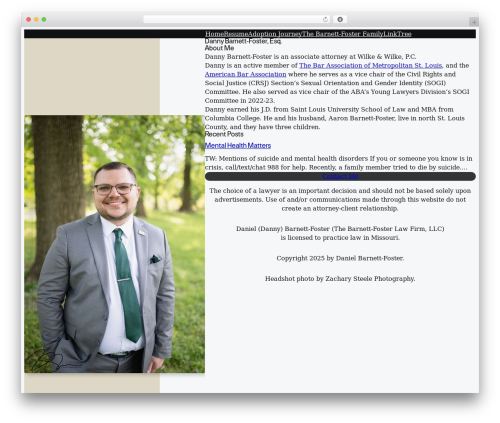This screenshot has width=500, height=423.
Task: Click the 'is licensed to practice law in Missouri.' line
Action: [340, 238]
